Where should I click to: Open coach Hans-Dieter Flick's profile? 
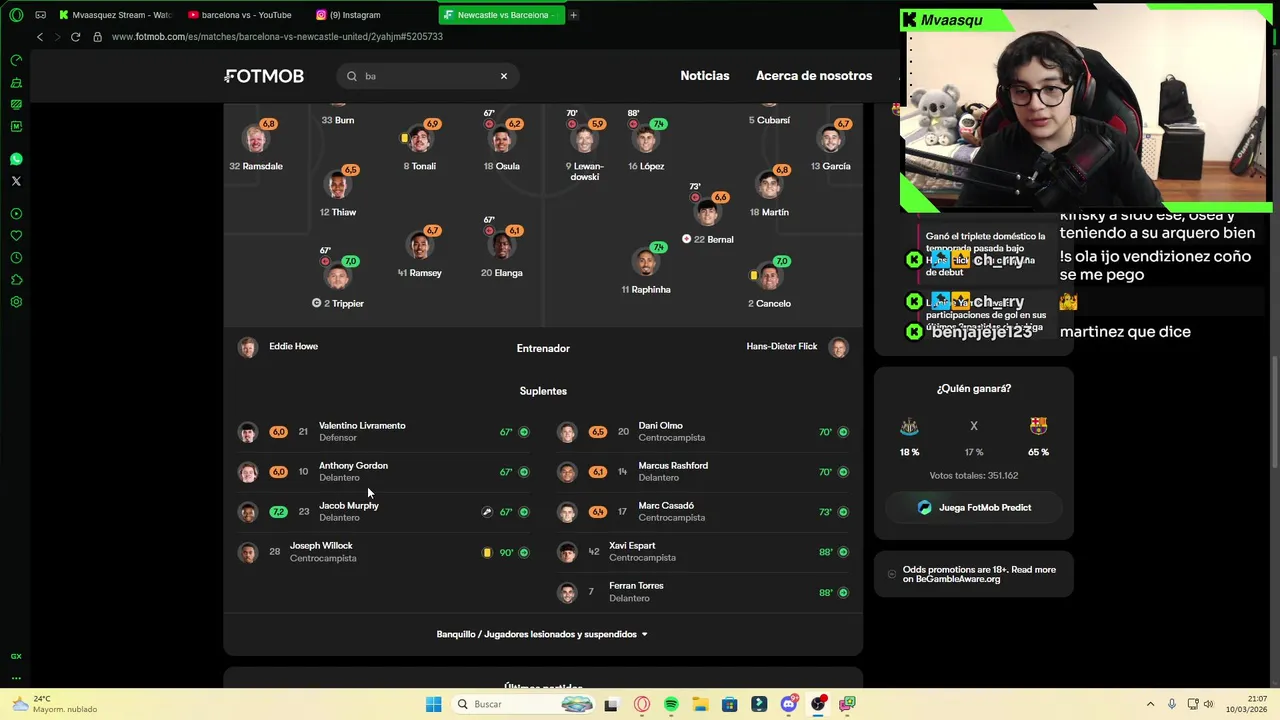[797, 347]
